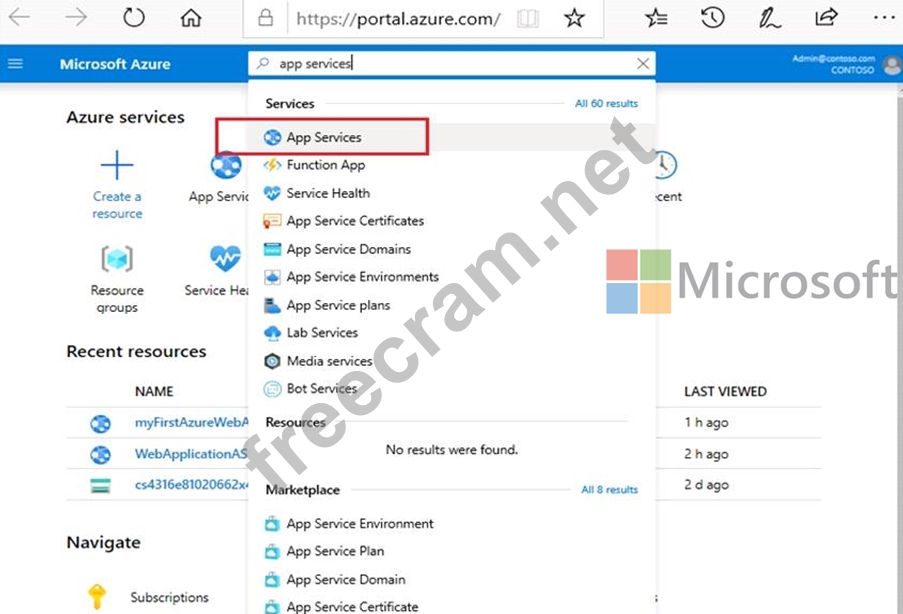Open the browser ellipsis settings menu
The width and height of the screenshot is (903, 614).
(884, 18)
